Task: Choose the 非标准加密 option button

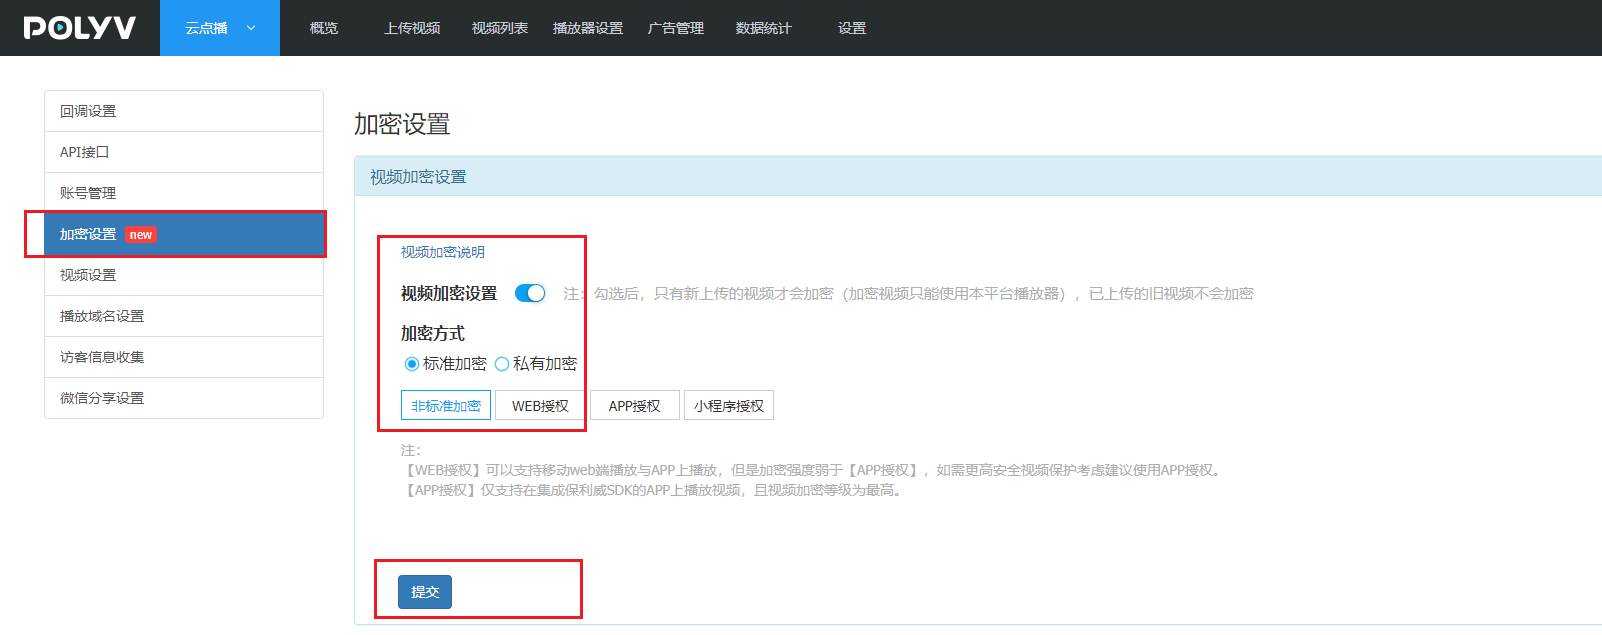Action: [446, 405]
